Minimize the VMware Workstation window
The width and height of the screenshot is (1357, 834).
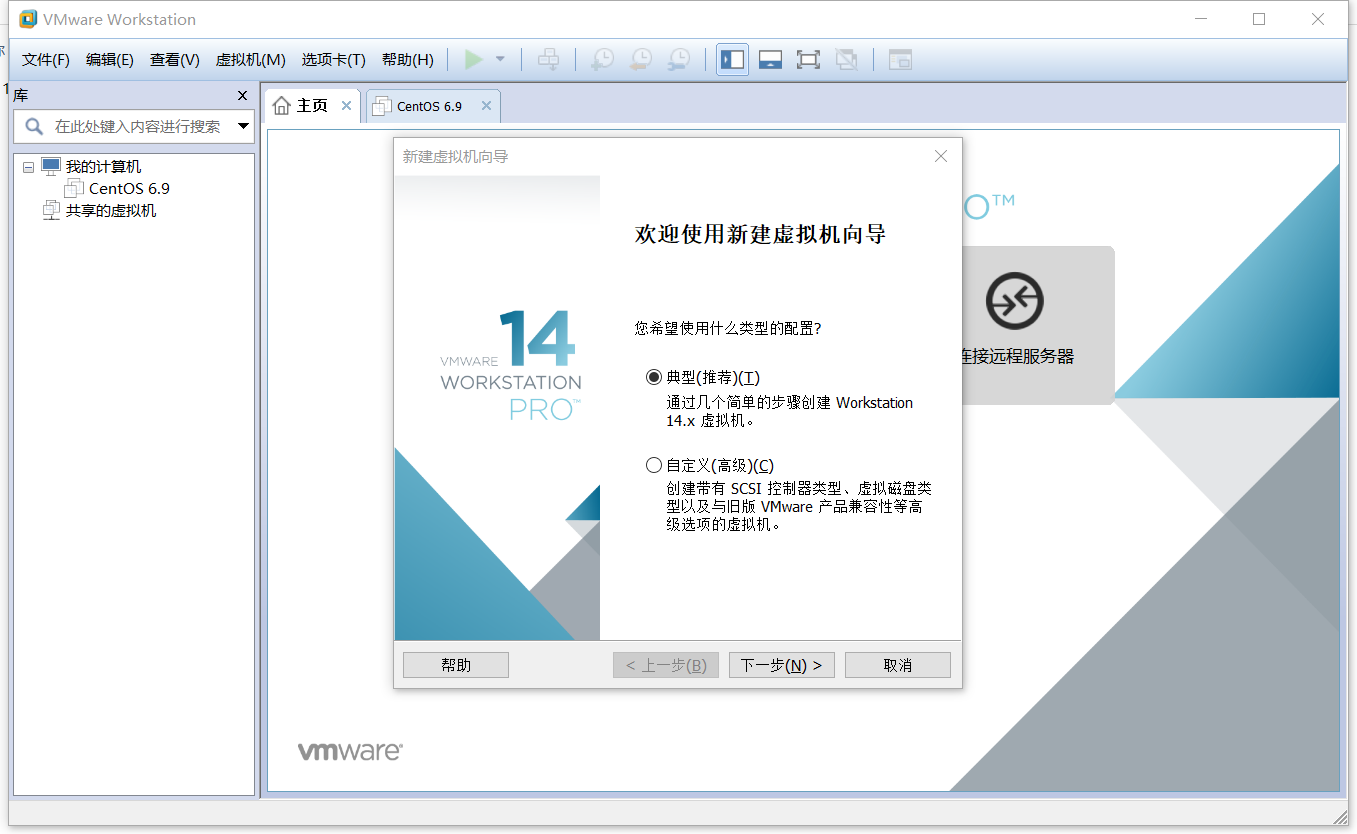click(x=1201, y=19)
